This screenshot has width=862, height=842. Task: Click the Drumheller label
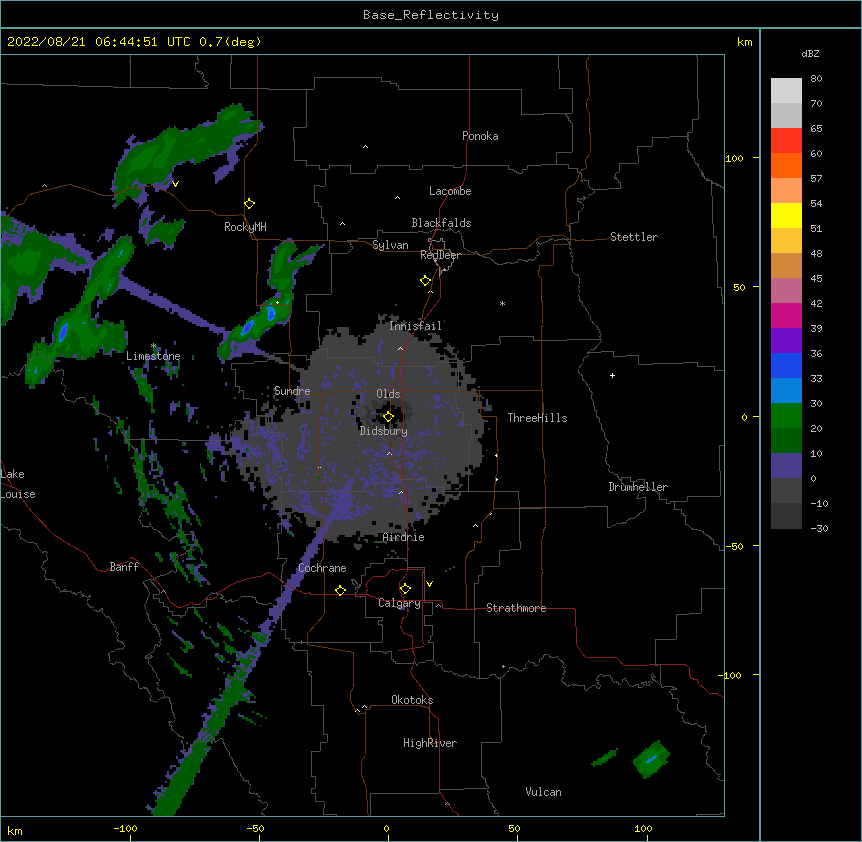point(638,487)
